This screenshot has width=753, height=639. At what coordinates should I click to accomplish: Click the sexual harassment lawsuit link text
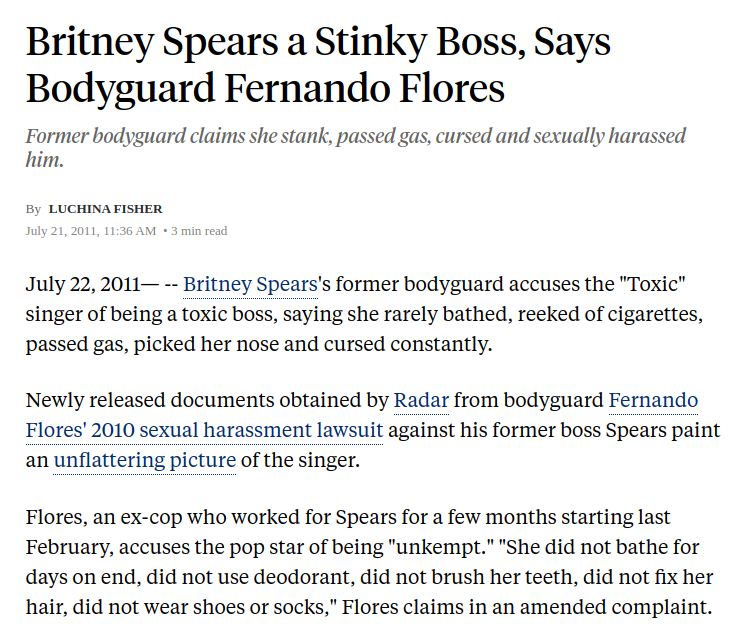tap(261, 430)
